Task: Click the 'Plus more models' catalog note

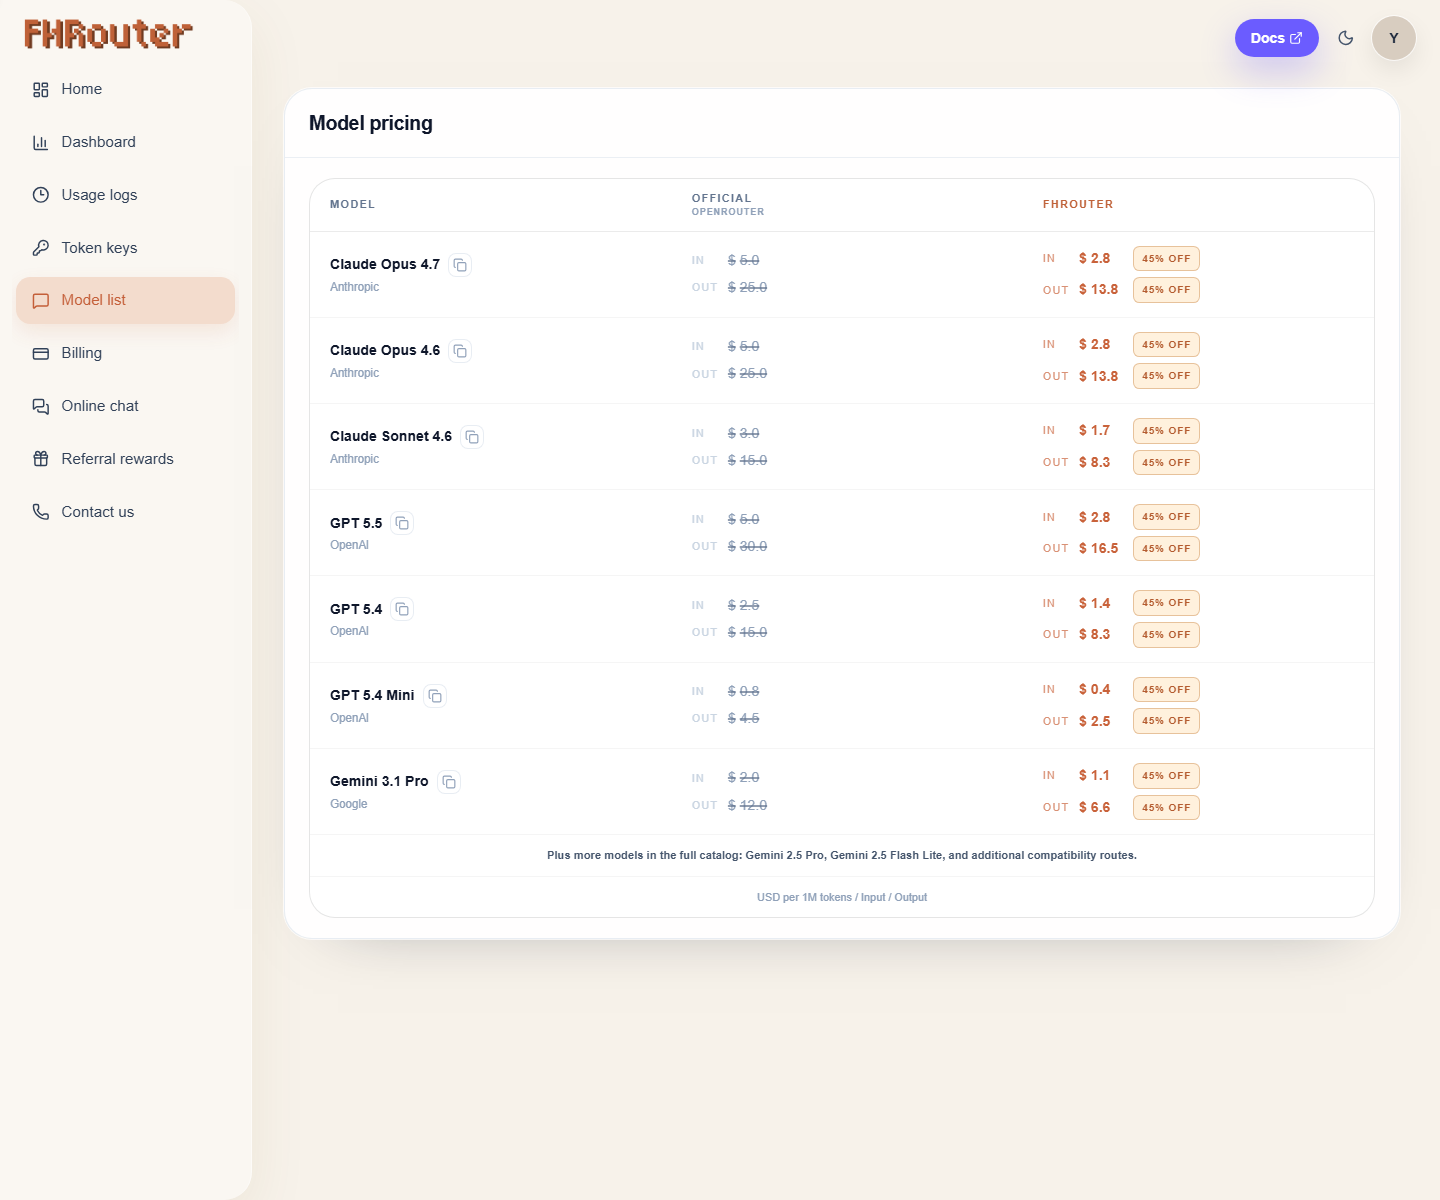Action: (x=842, y=855)
